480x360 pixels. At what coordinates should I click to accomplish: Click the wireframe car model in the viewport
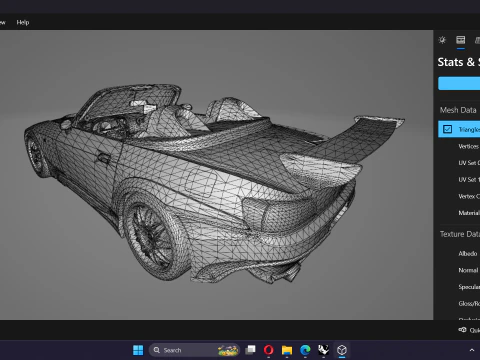pos(213,183)
